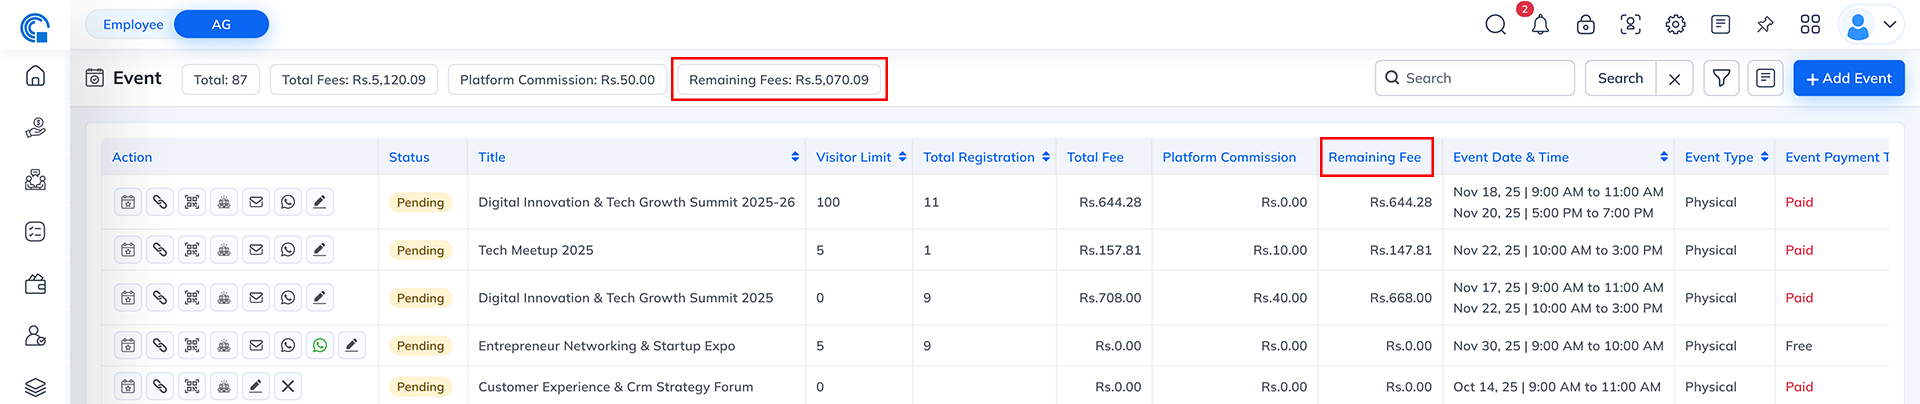Open the apps grid icon

[1810, 25]
